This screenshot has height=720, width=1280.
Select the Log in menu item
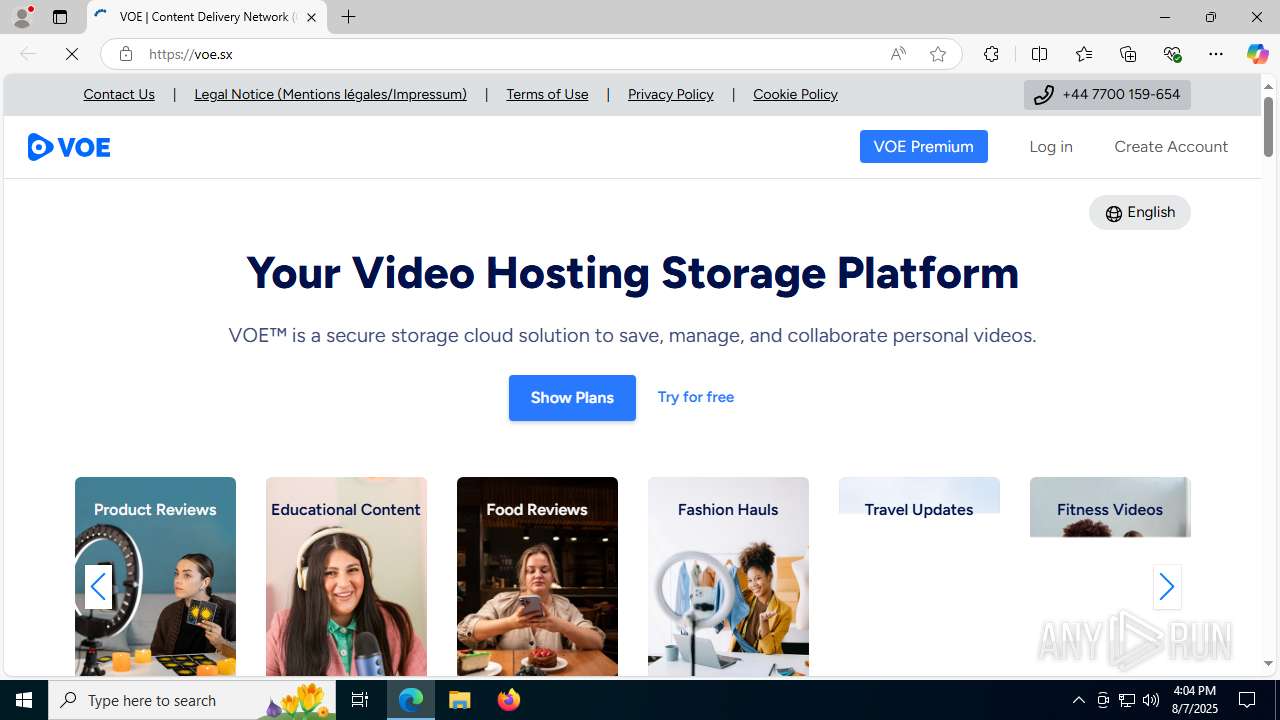(1050, 146)
